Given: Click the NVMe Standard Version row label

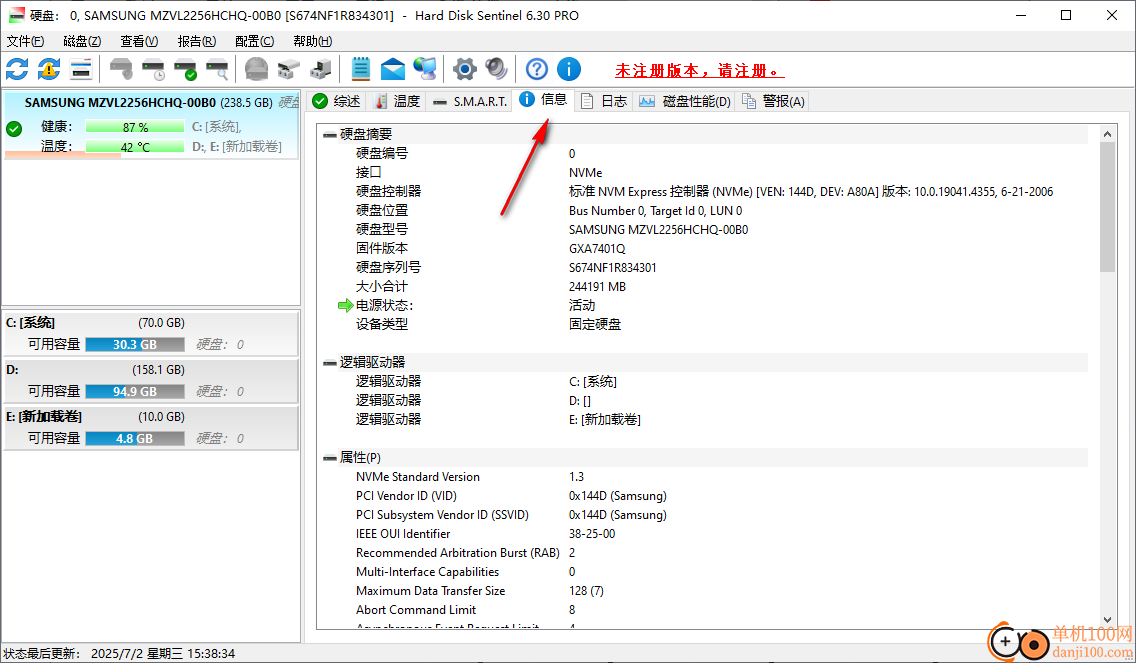Looking at the screenshot, I should 417,477.
